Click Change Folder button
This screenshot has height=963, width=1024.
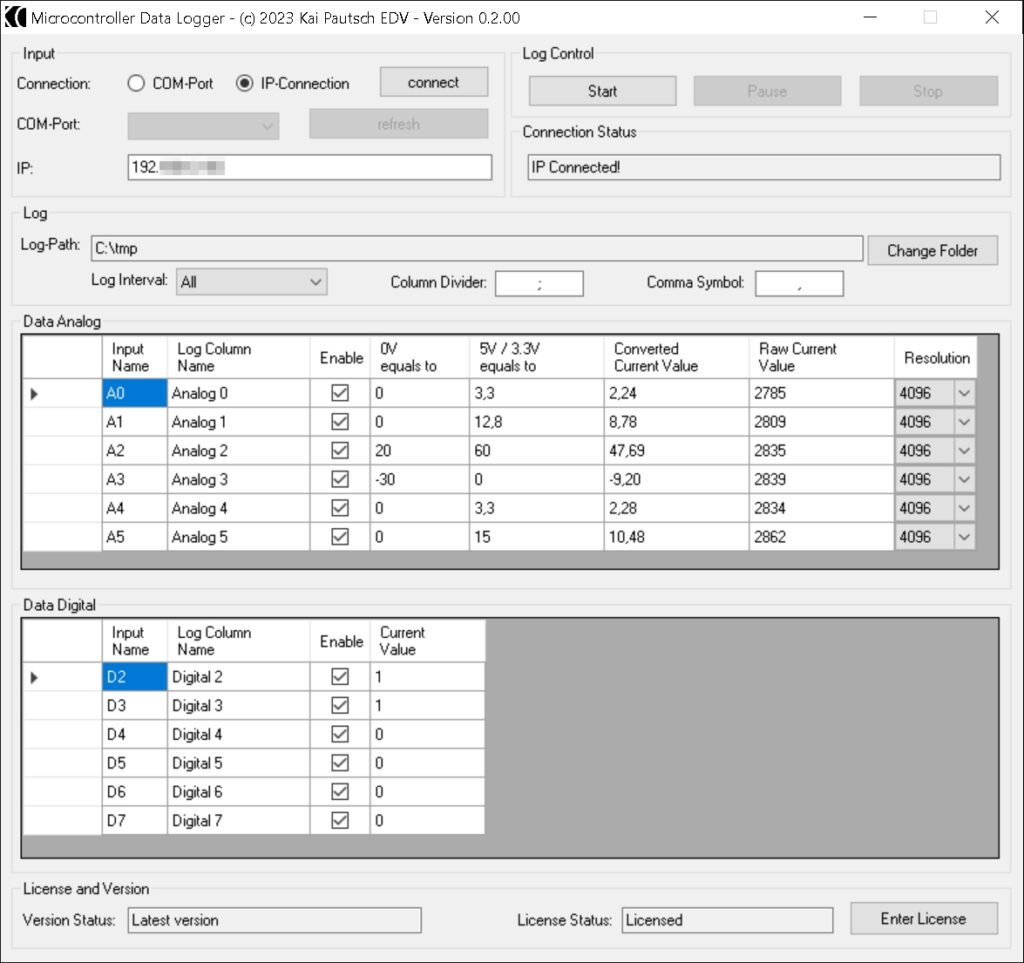[x=933, y=251]
